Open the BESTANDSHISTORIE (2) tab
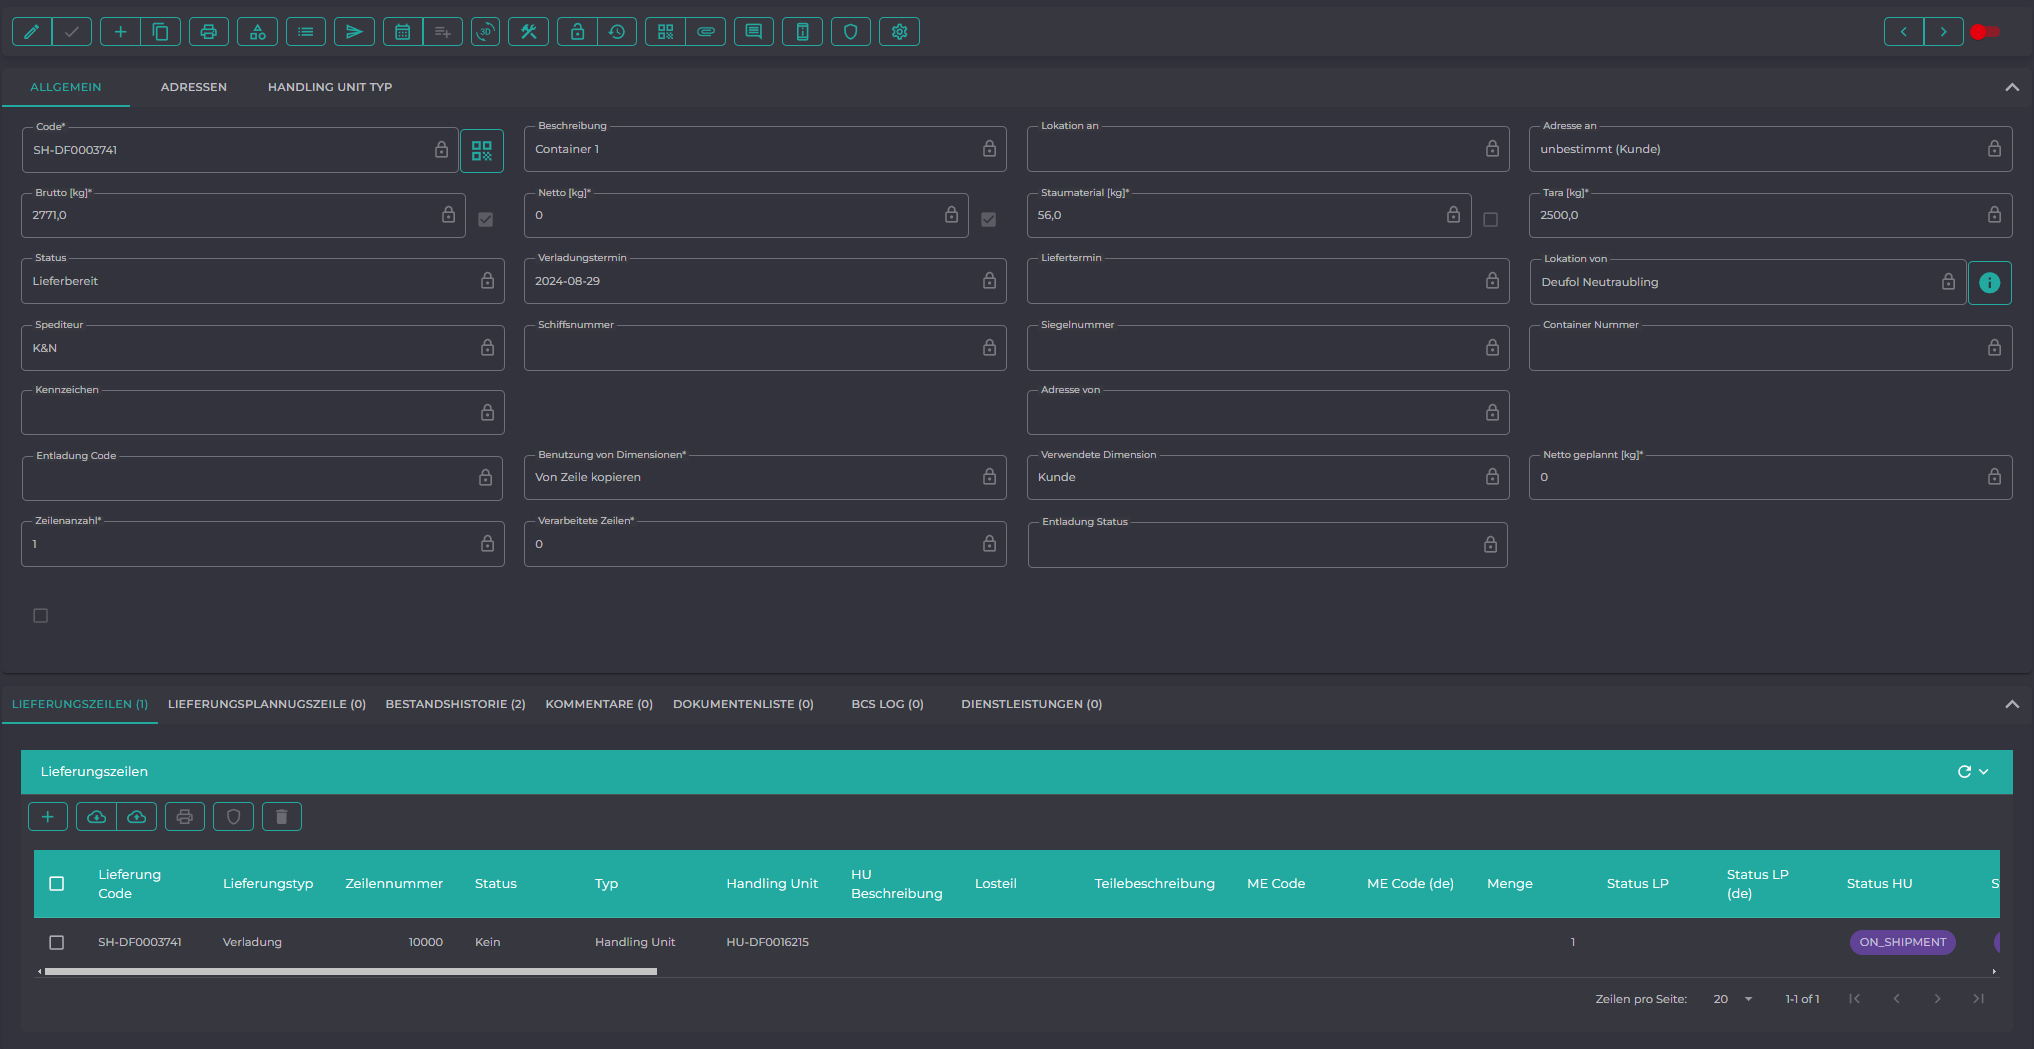 tap(456, 705)
